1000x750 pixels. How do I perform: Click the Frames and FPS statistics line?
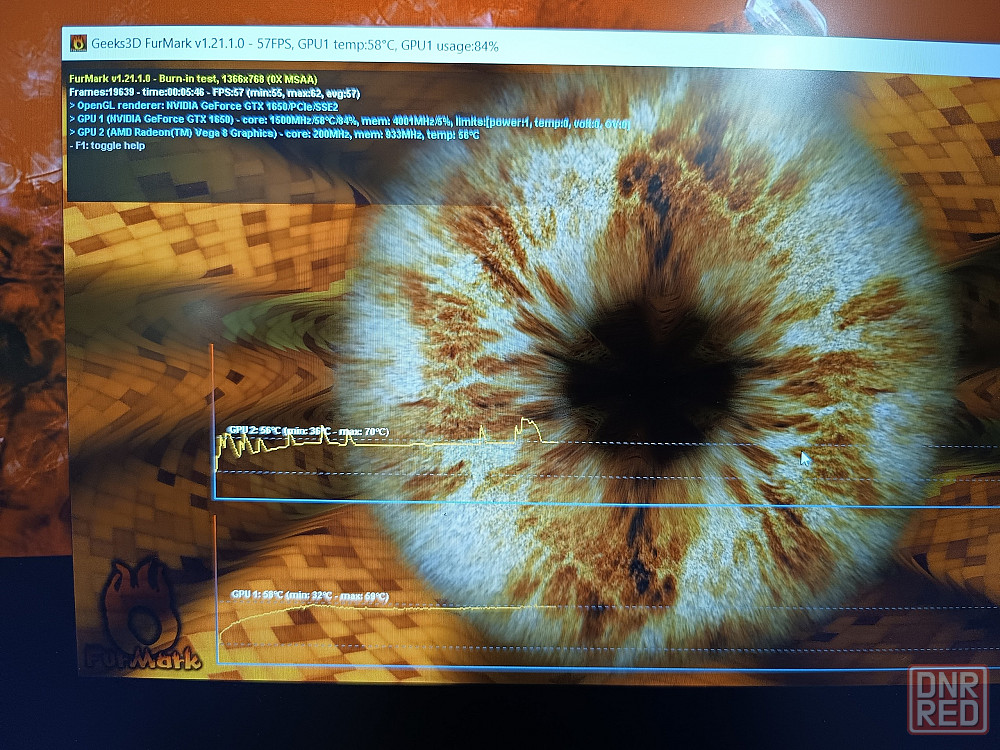coord(214,92)
